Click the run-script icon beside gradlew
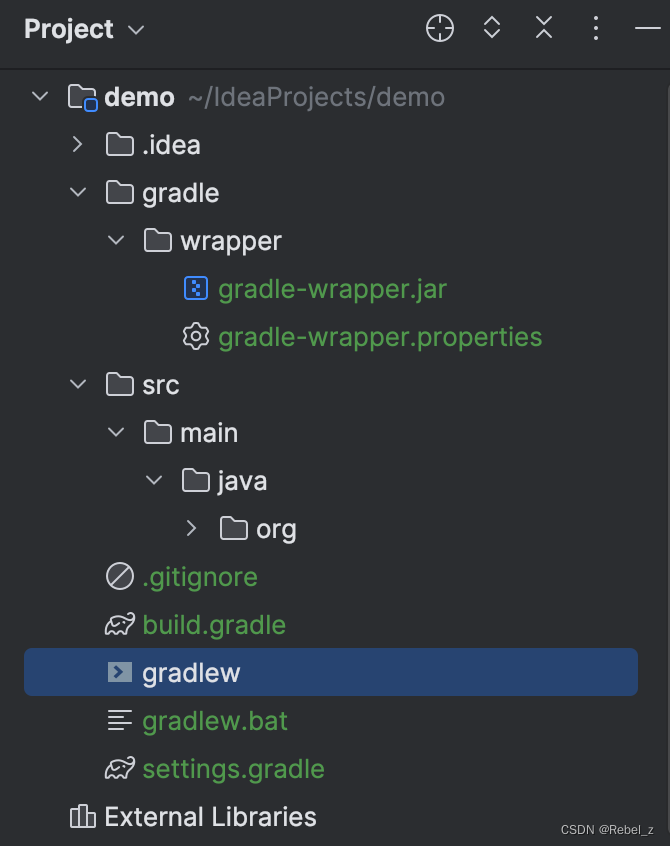Screen dimensions: 670x846 point(120,672)
